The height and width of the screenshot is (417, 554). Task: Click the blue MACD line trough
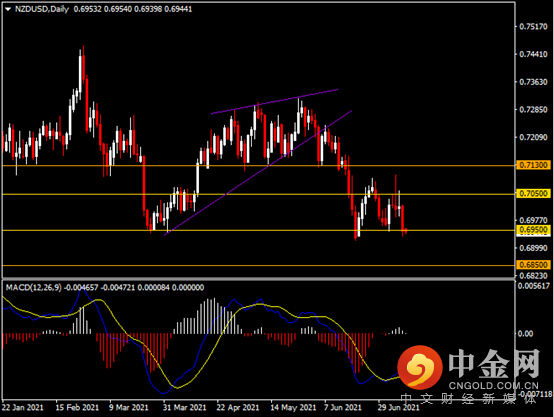tap(163, 393)
